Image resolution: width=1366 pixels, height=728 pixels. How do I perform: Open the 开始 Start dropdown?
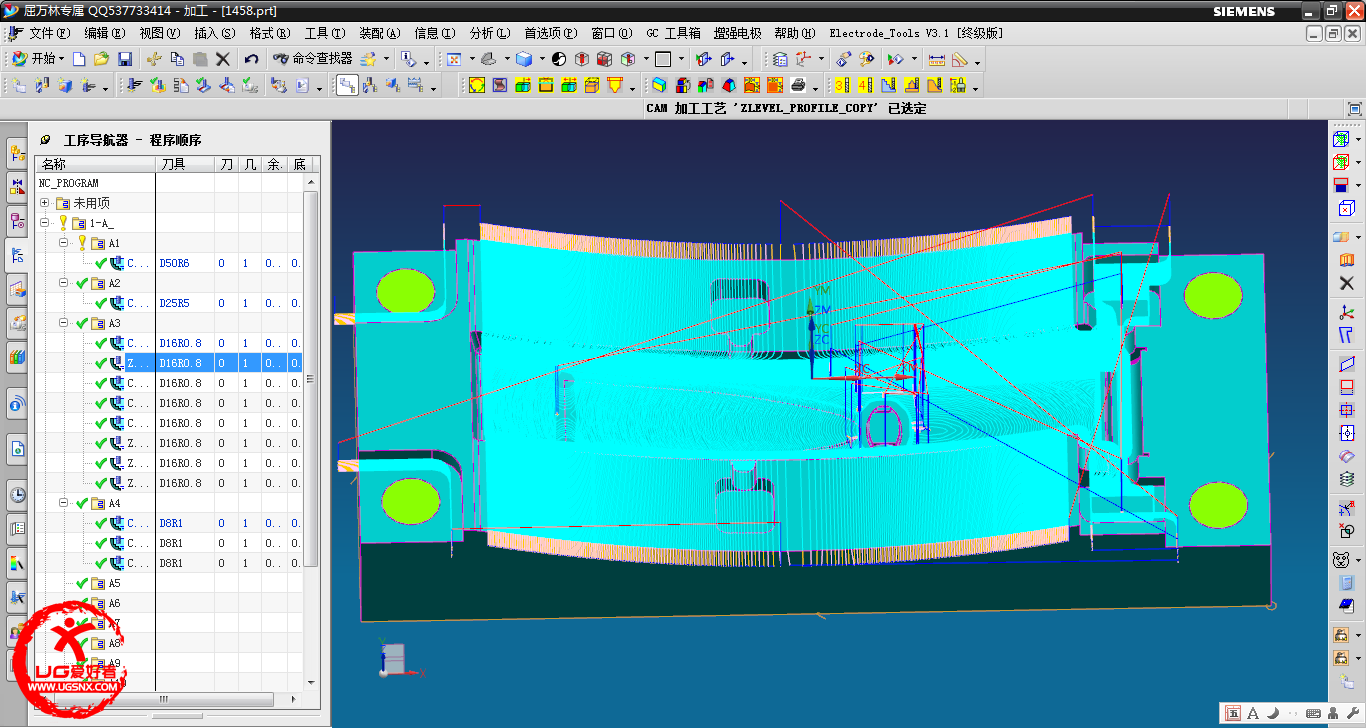[x=39, y=59]
